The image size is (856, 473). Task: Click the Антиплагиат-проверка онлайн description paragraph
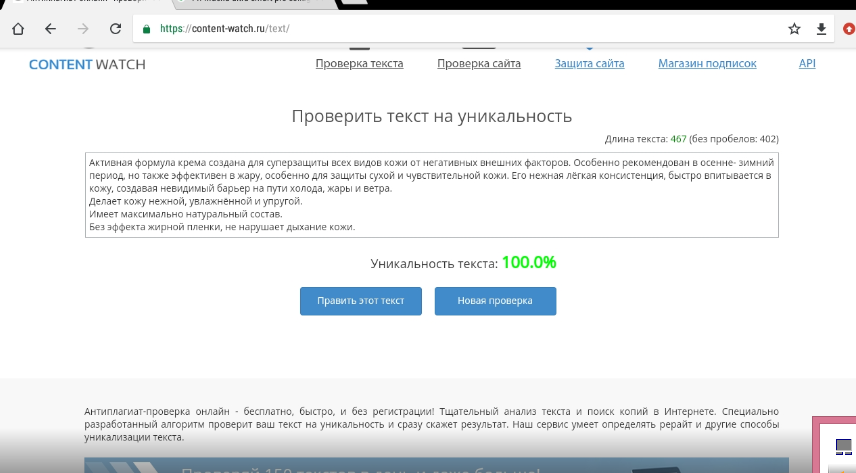431,424
